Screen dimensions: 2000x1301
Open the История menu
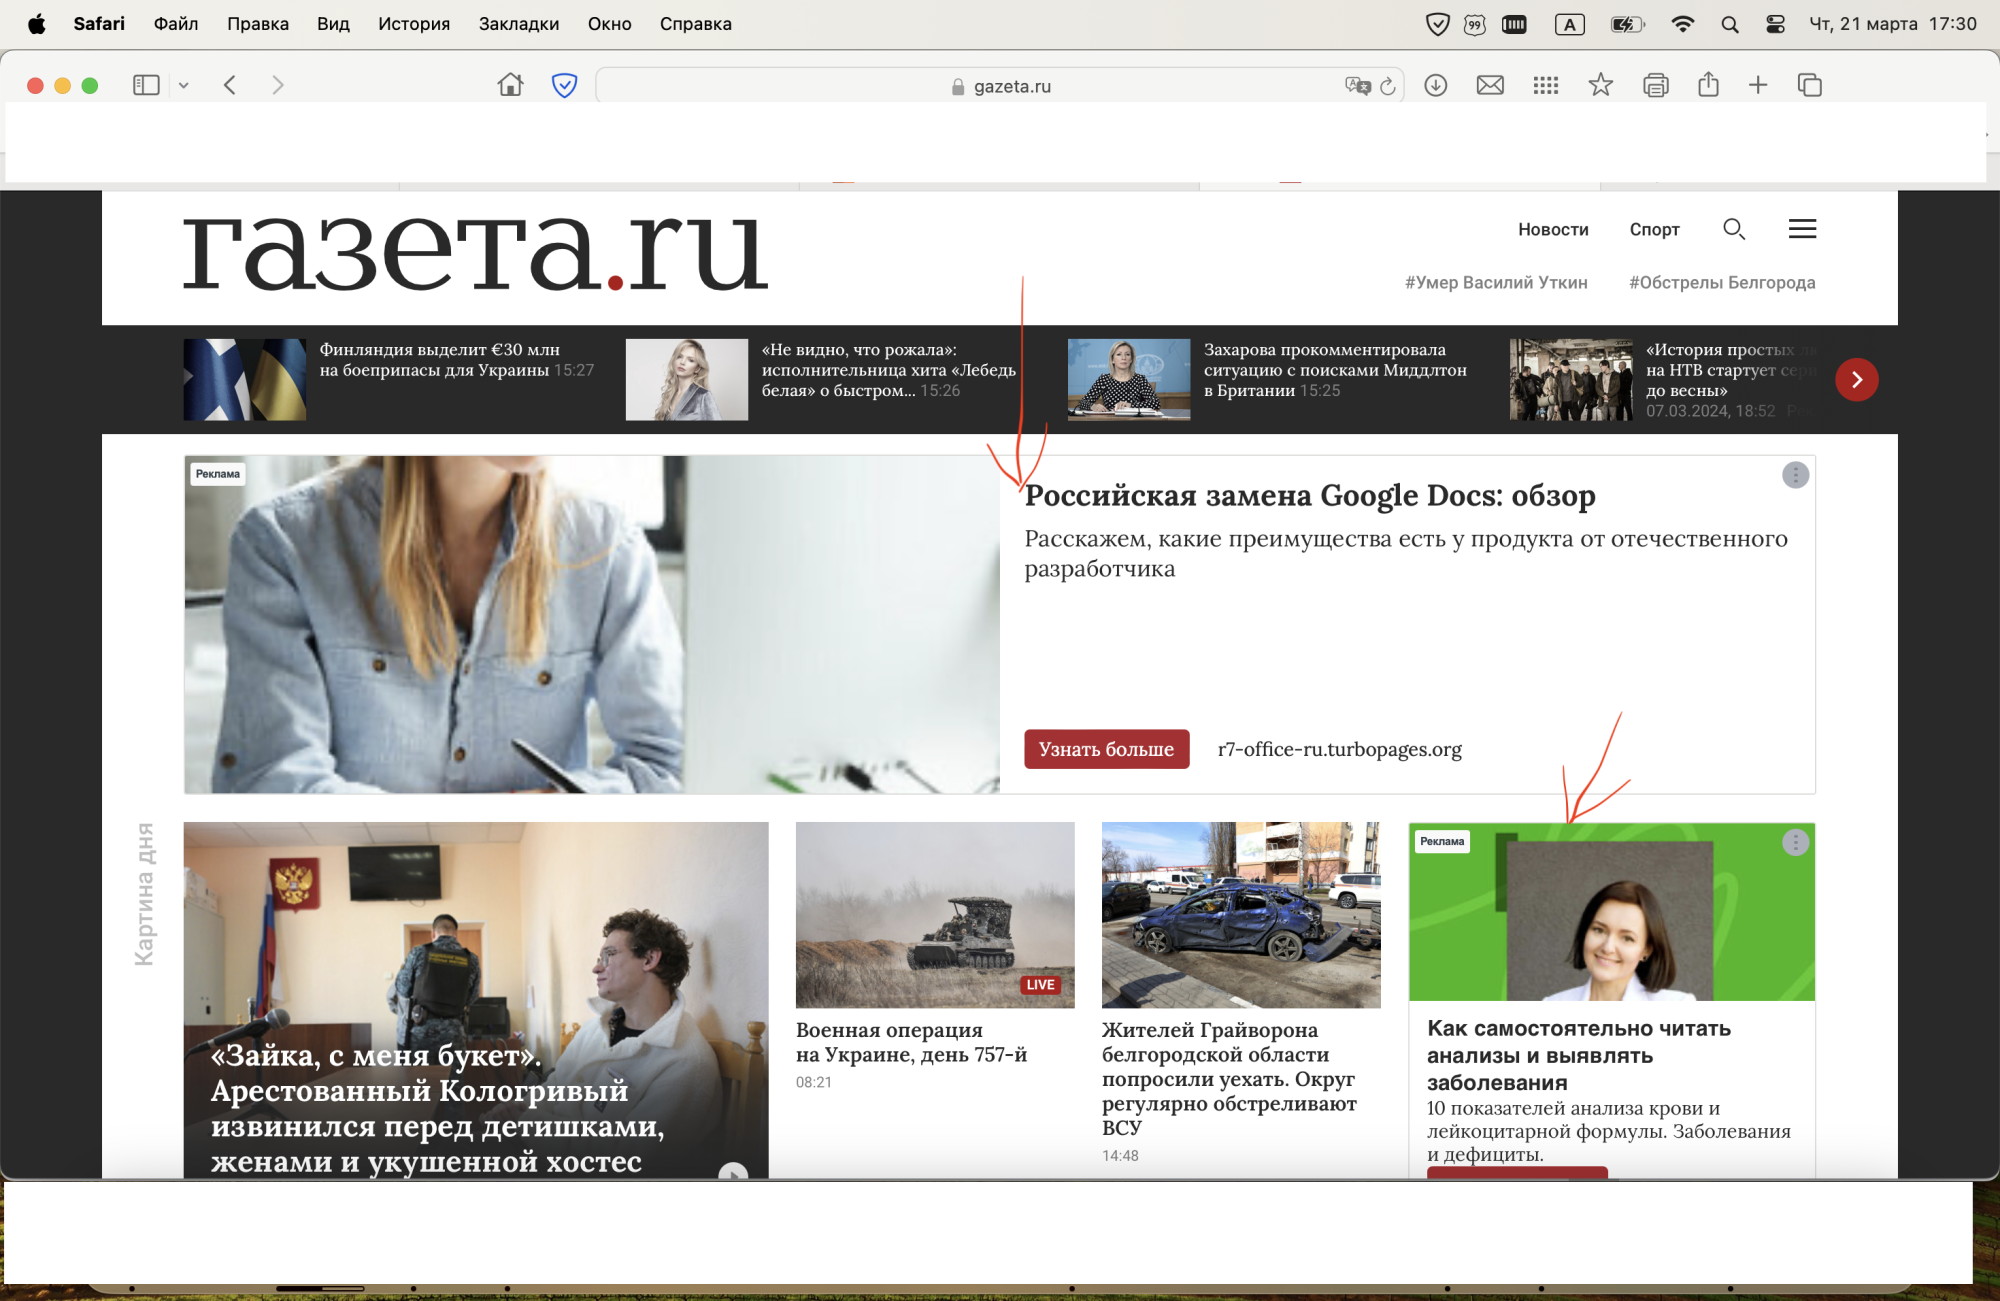[413, 23]
